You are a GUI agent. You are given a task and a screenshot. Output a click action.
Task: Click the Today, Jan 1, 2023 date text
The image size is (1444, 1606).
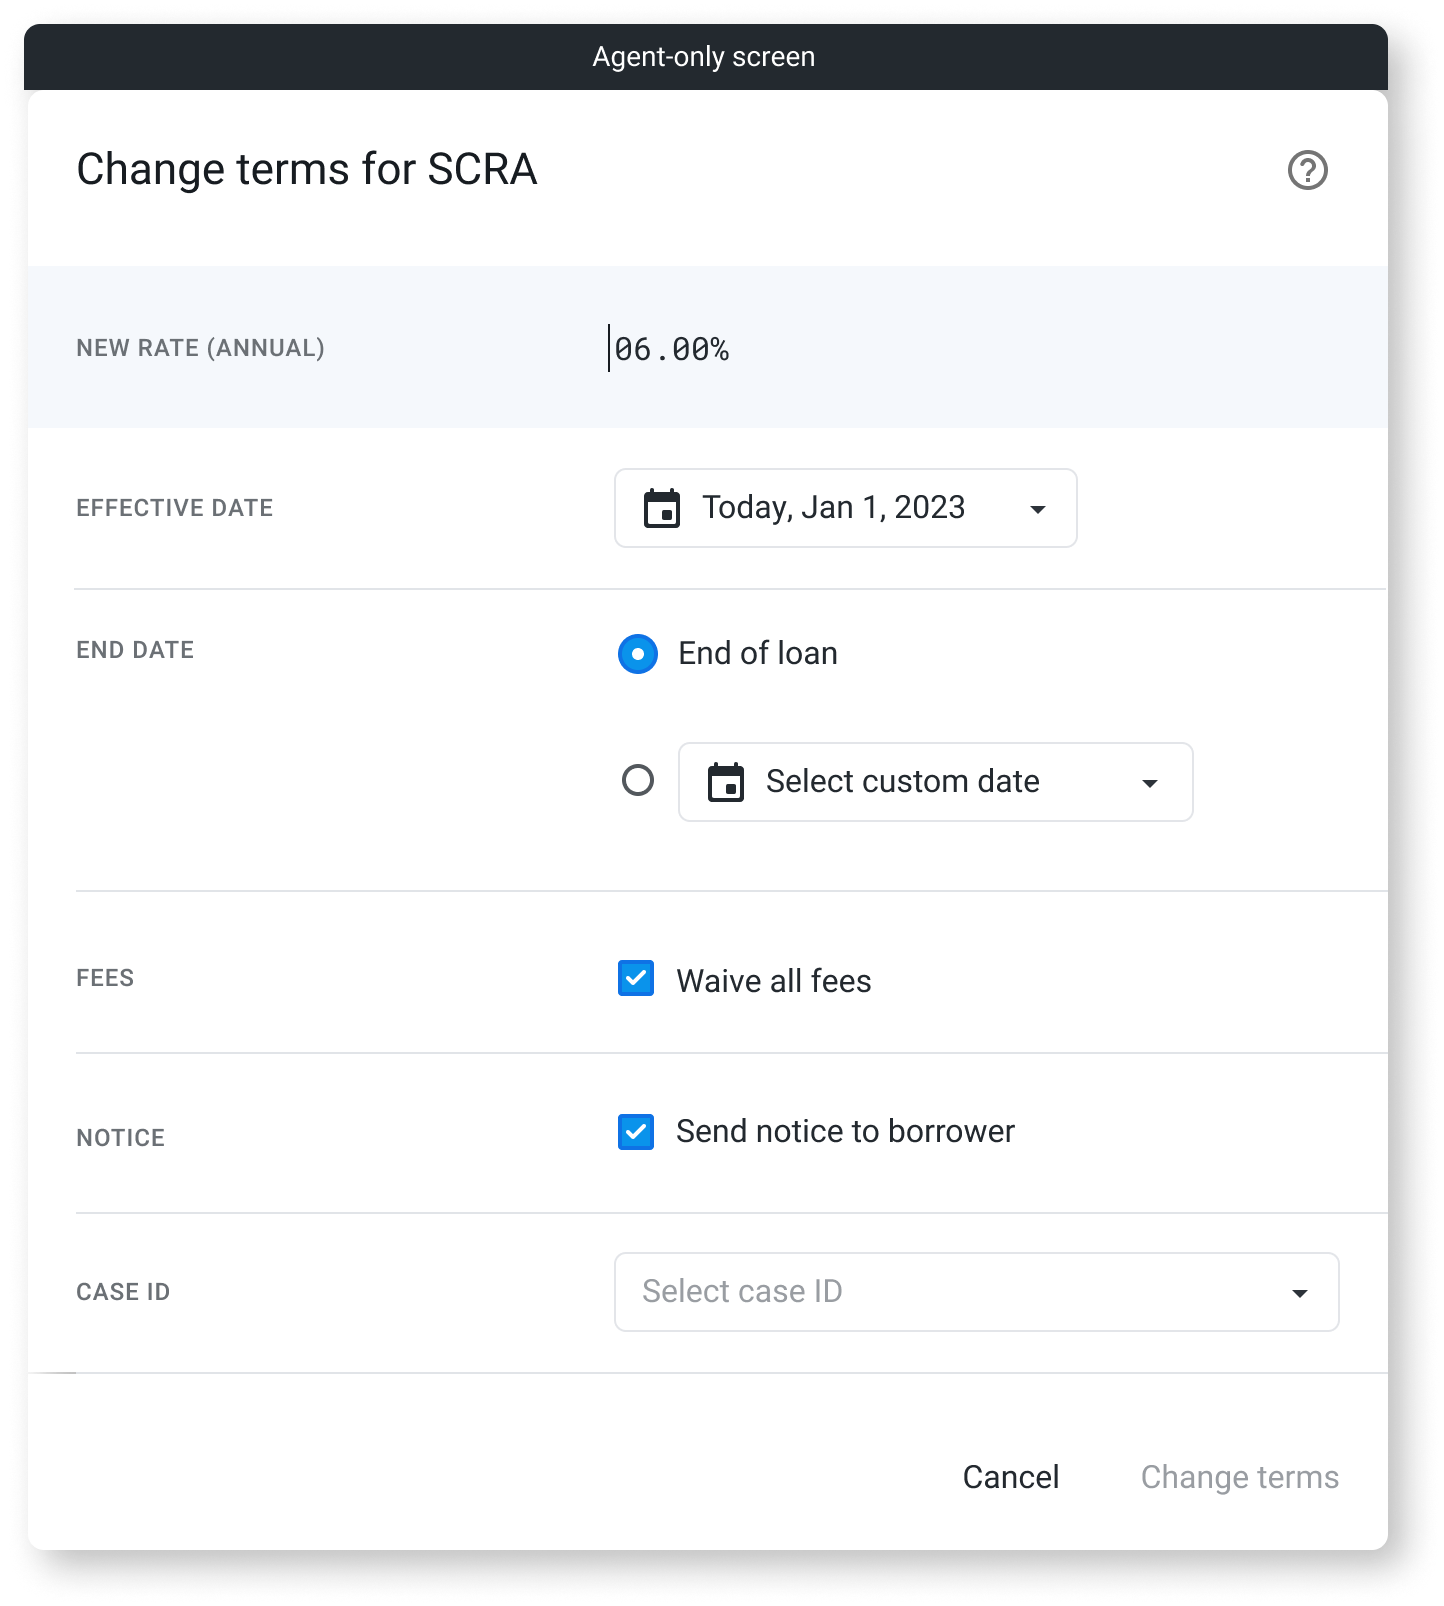(x=833, y=508)
